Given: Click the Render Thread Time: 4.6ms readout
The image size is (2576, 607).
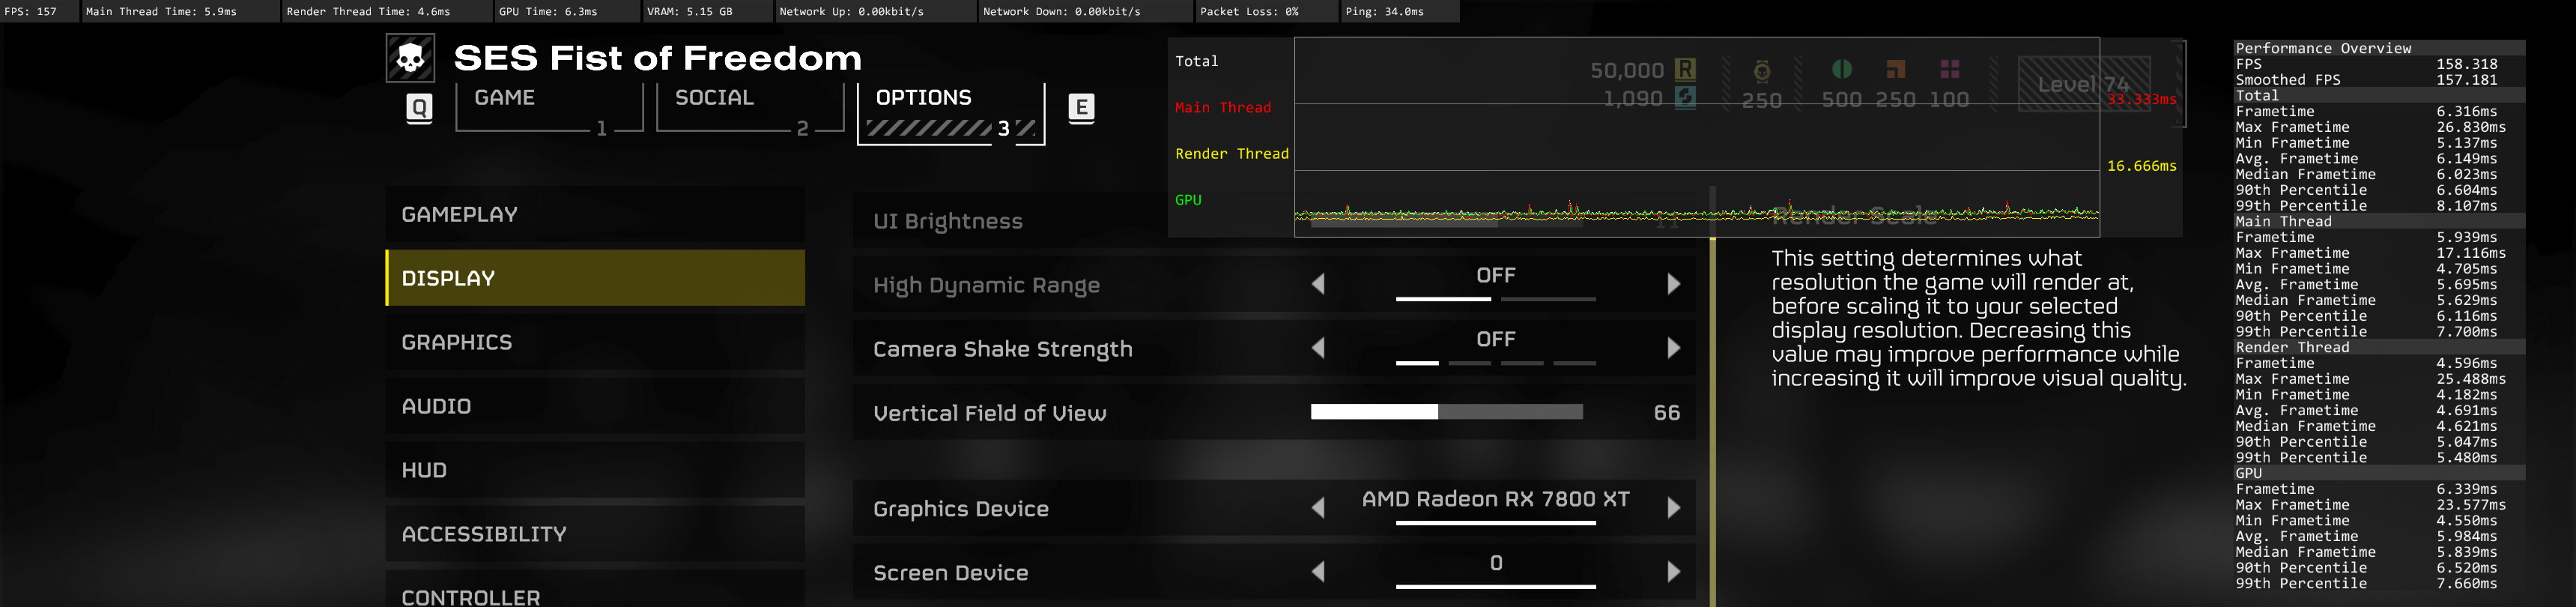Looking at the screenshot, I should click(x=368, y=11).
